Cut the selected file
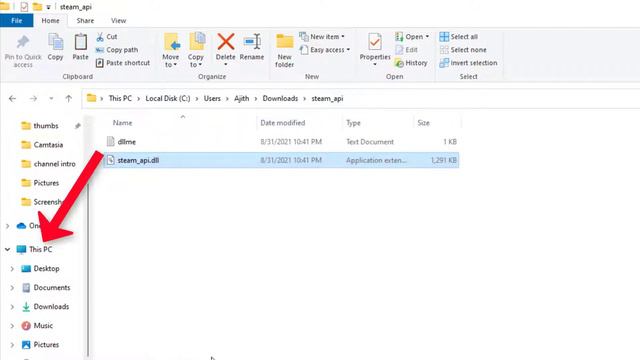The image size is (640, 360). [107, 37]
